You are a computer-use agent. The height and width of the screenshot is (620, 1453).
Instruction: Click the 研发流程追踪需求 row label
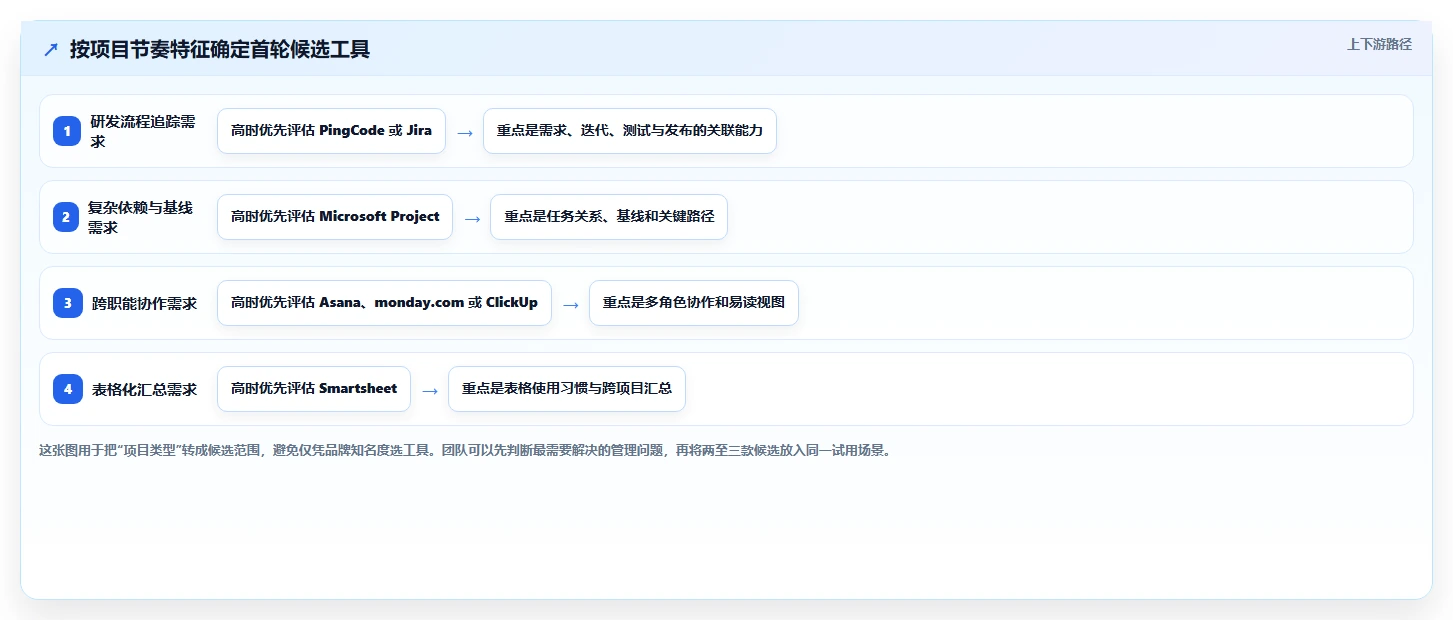143,131
